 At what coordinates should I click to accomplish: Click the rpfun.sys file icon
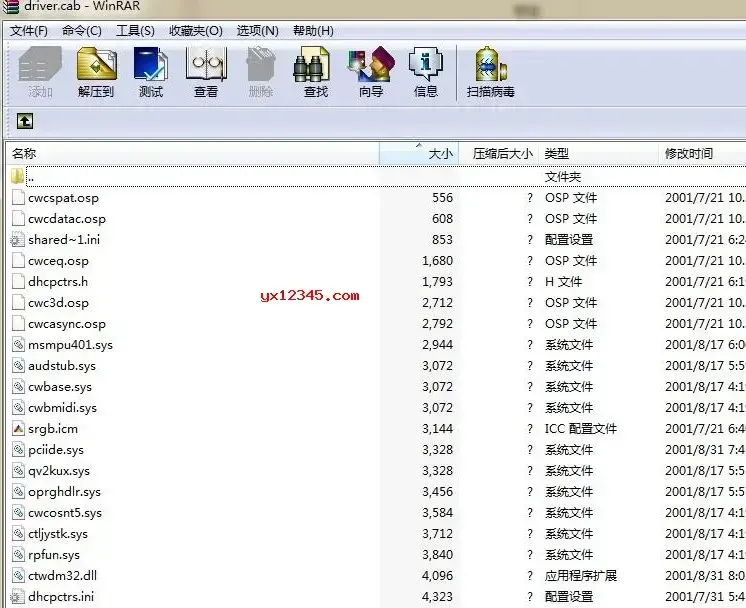(18, 555)
